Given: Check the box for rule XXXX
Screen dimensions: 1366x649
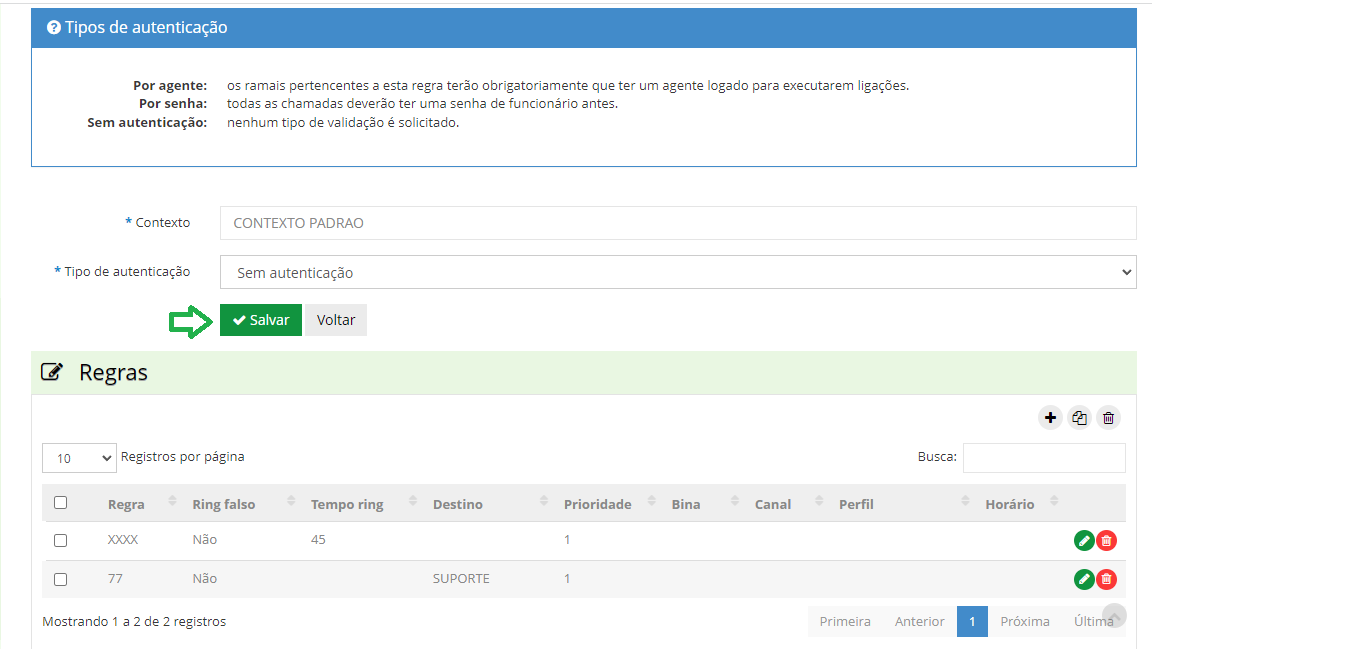Looking at the screenshot, I should (x=60, y=540).
